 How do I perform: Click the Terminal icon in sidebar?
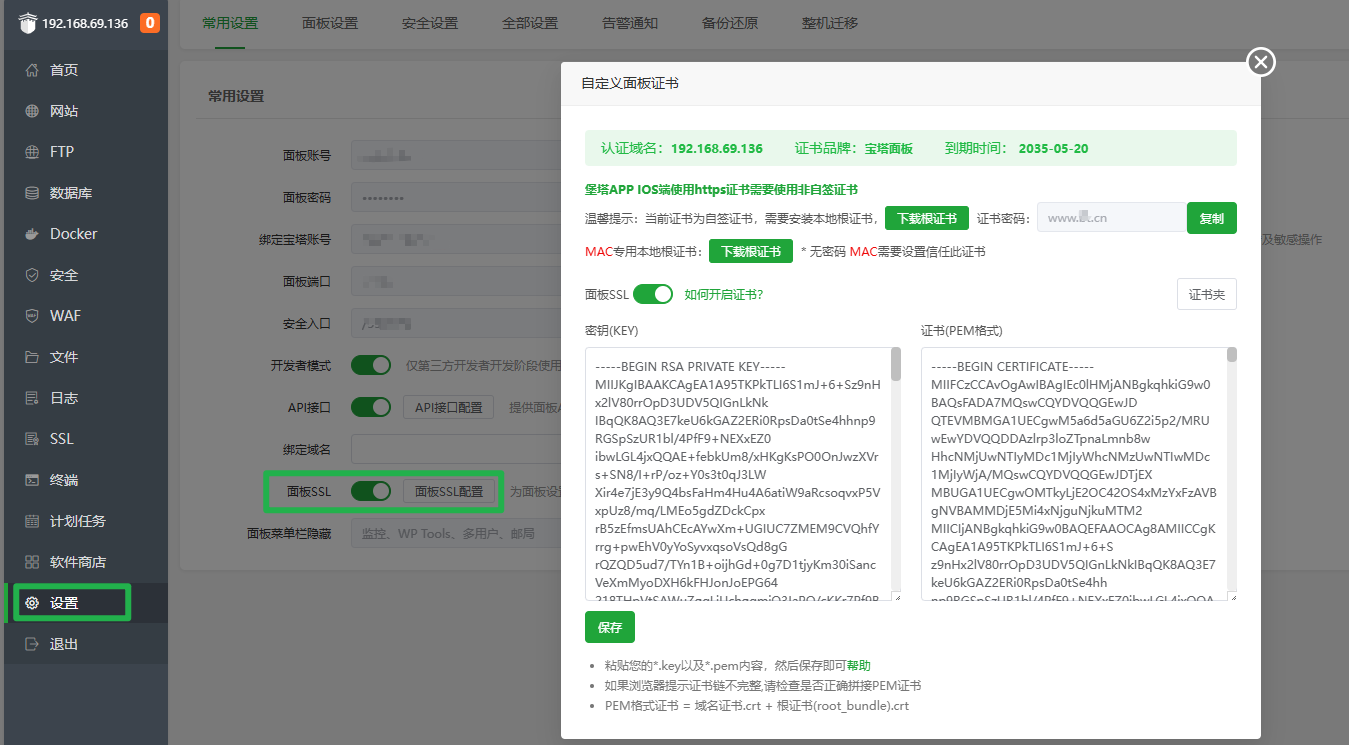(32, 480)
